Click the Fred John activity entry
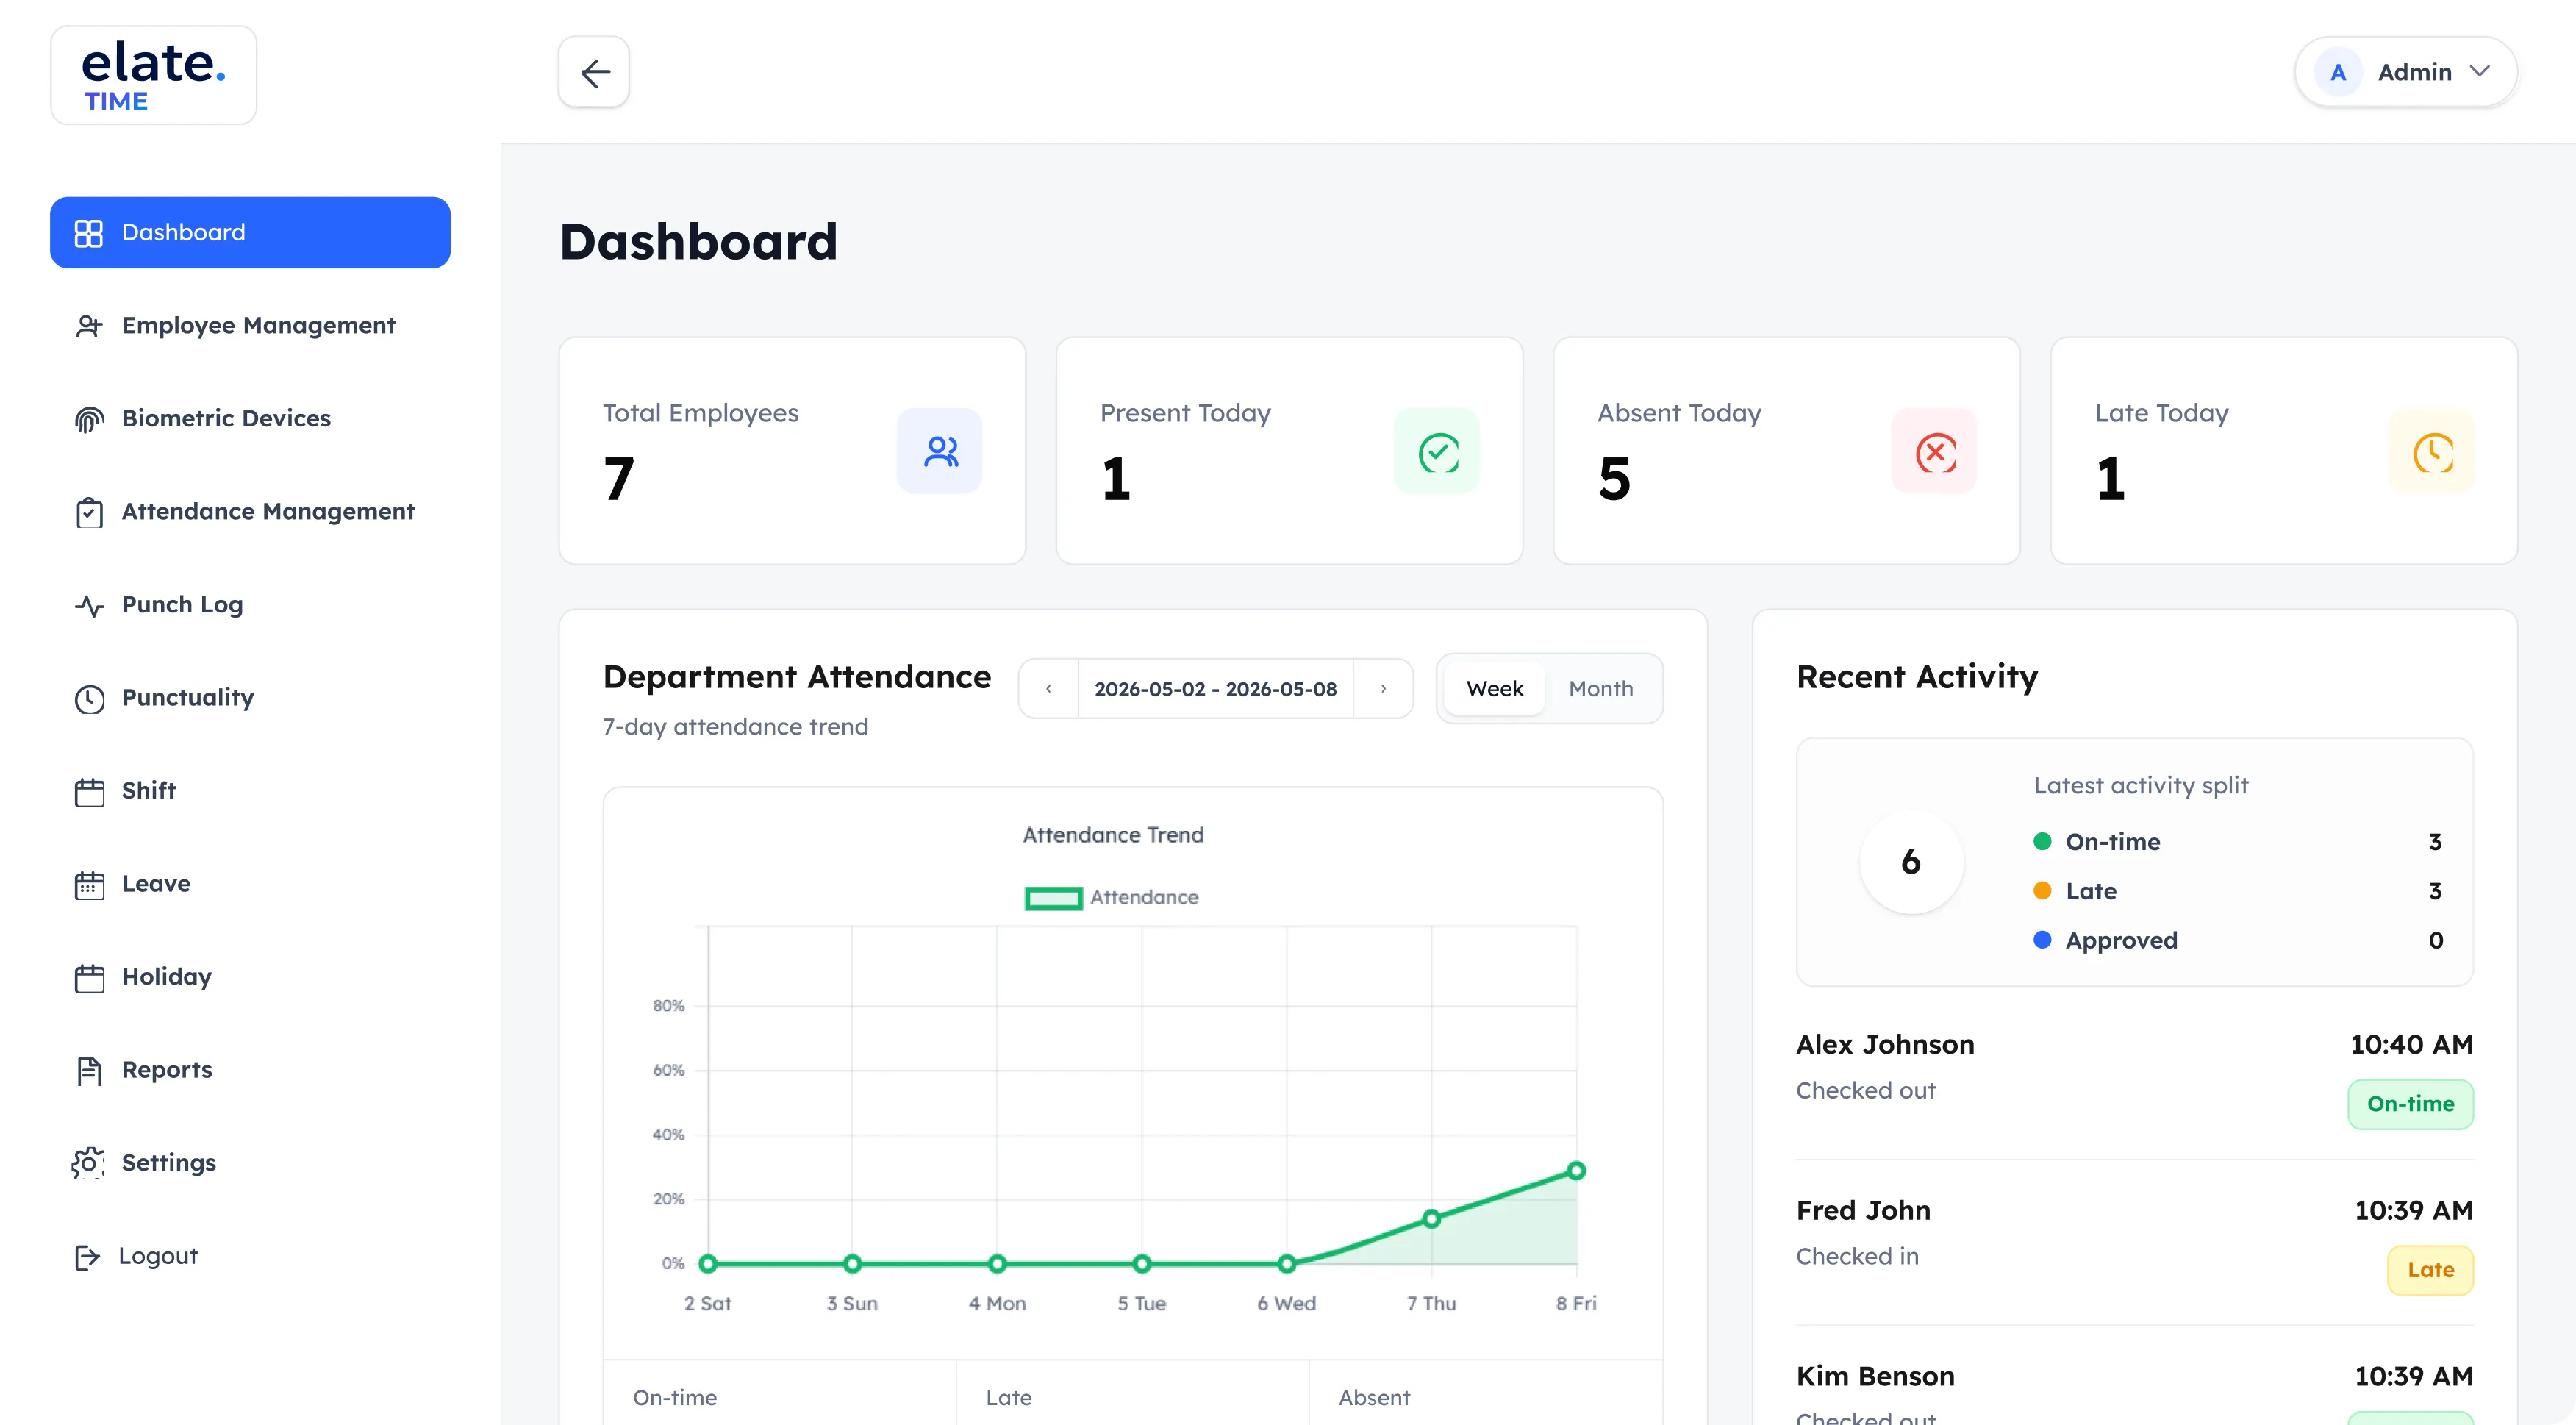This screenshot has height=1425, width=2576. (x=2134, y=1243)
